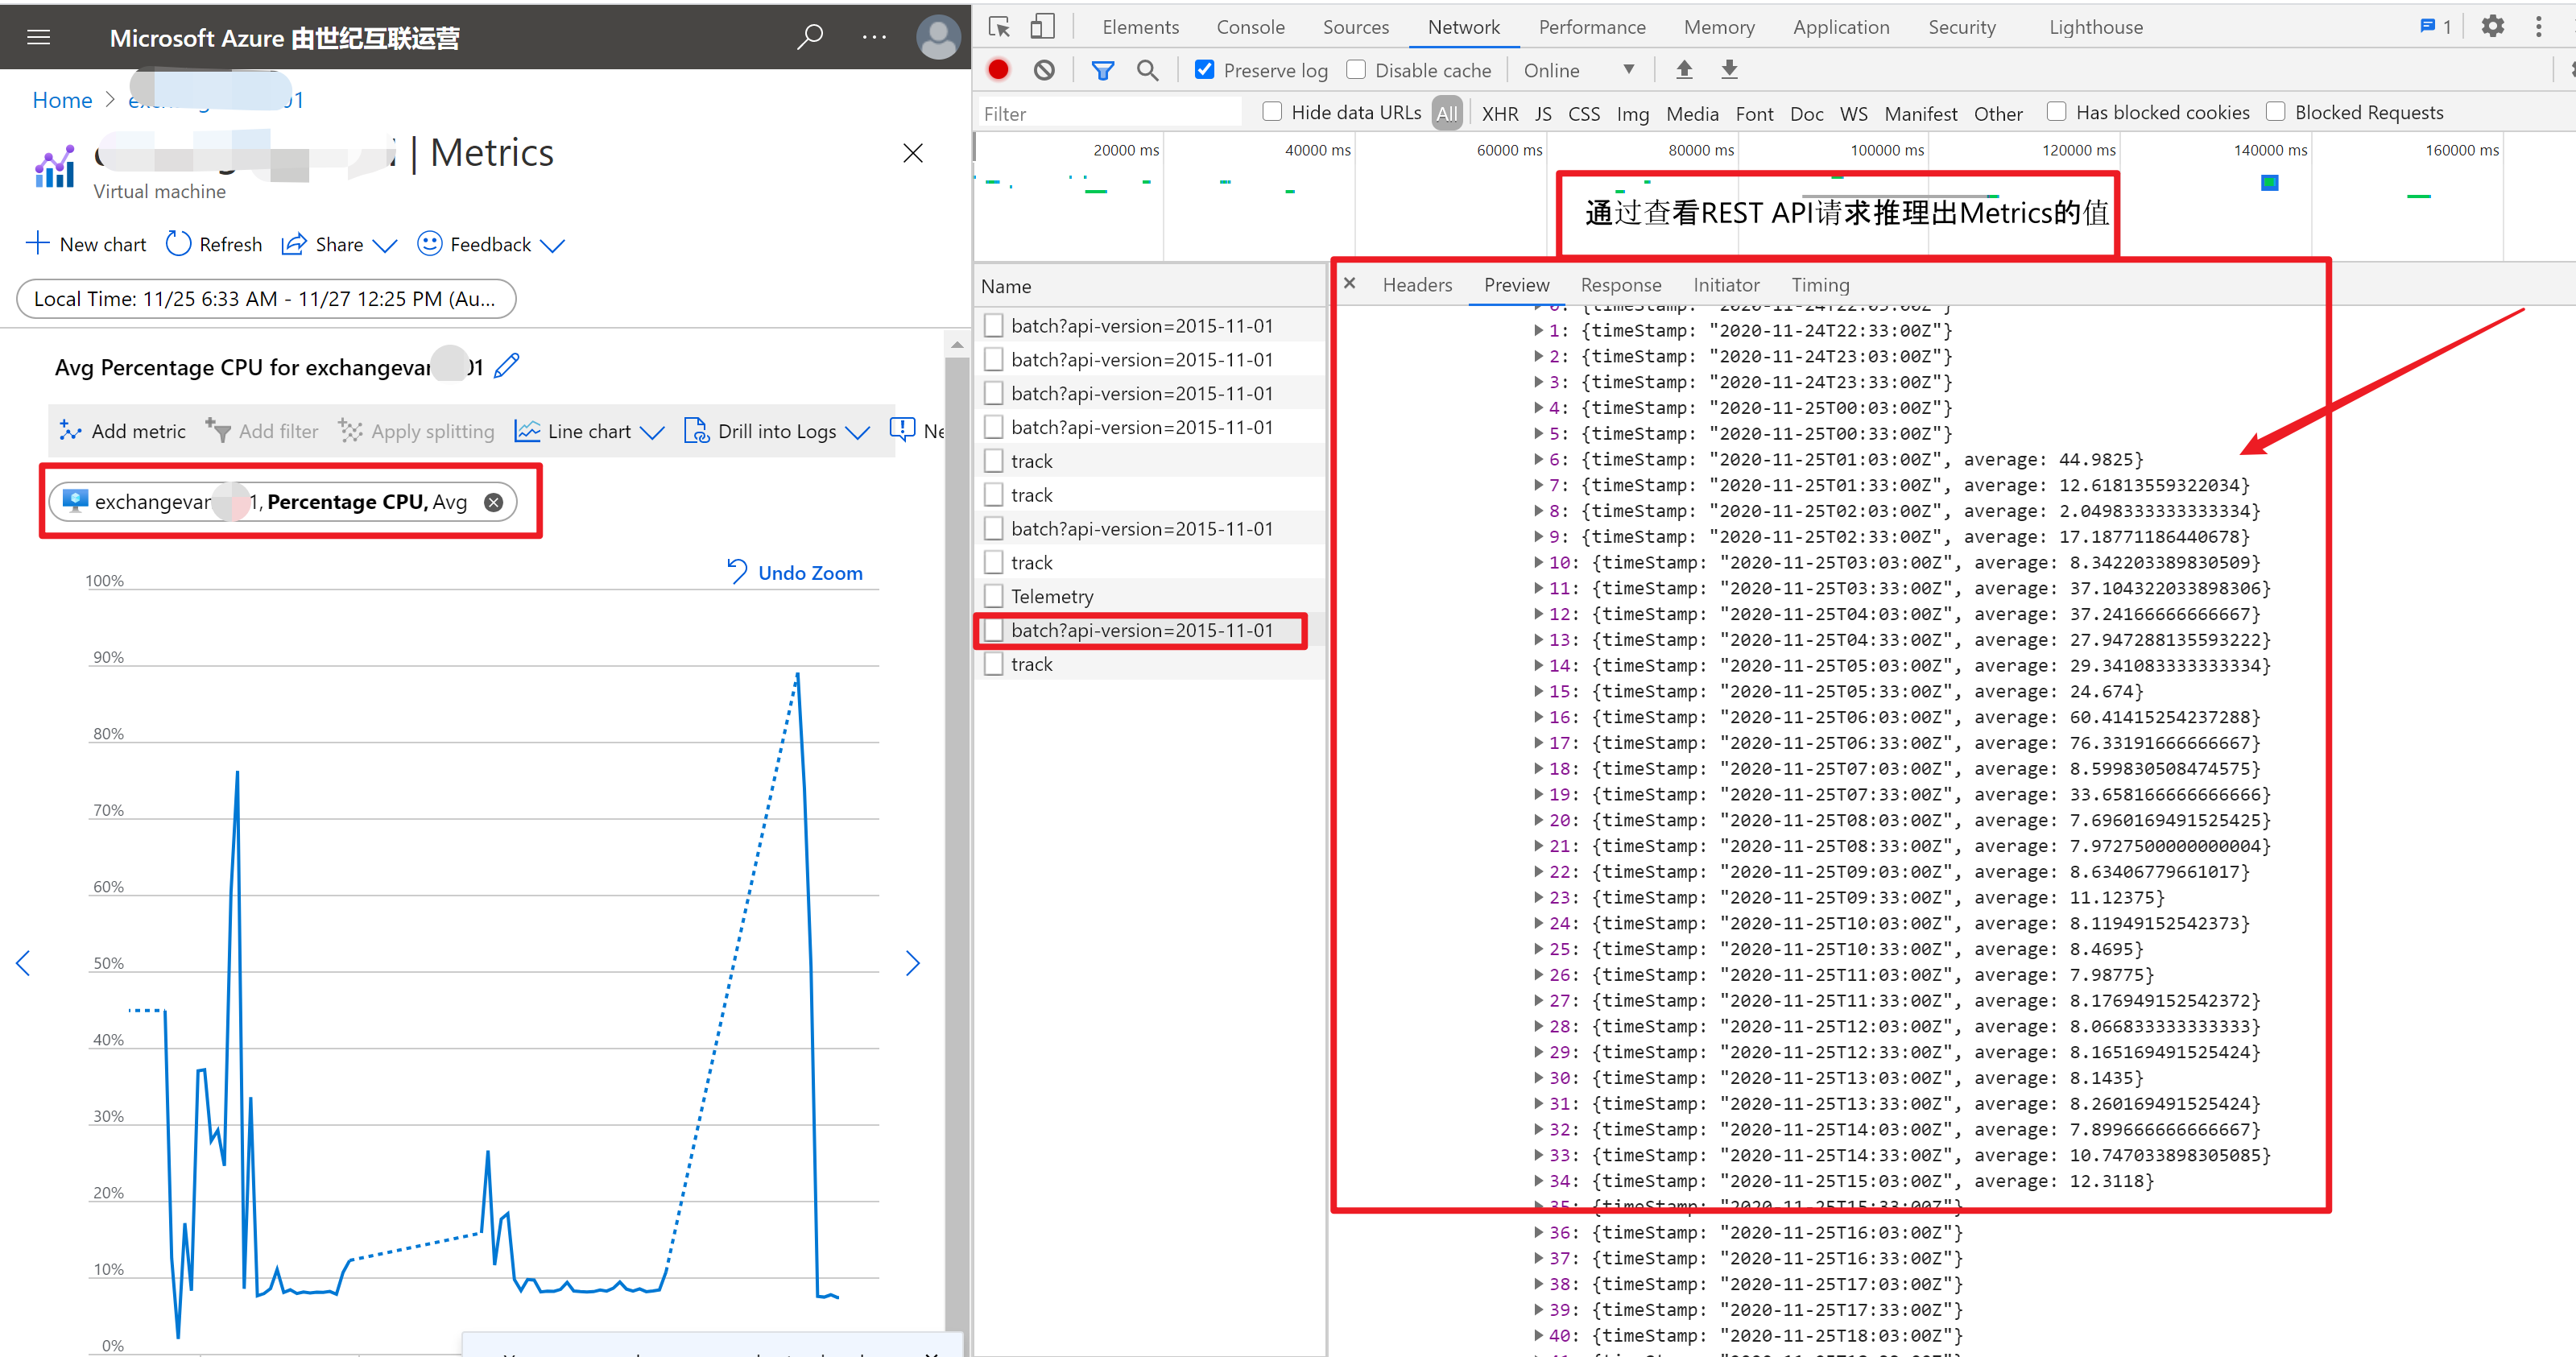Viewport: 2576px width, 1357px height.
Task: Click the export HAR download arrow
Action: pyautogui.click(x=1729, y=70)
